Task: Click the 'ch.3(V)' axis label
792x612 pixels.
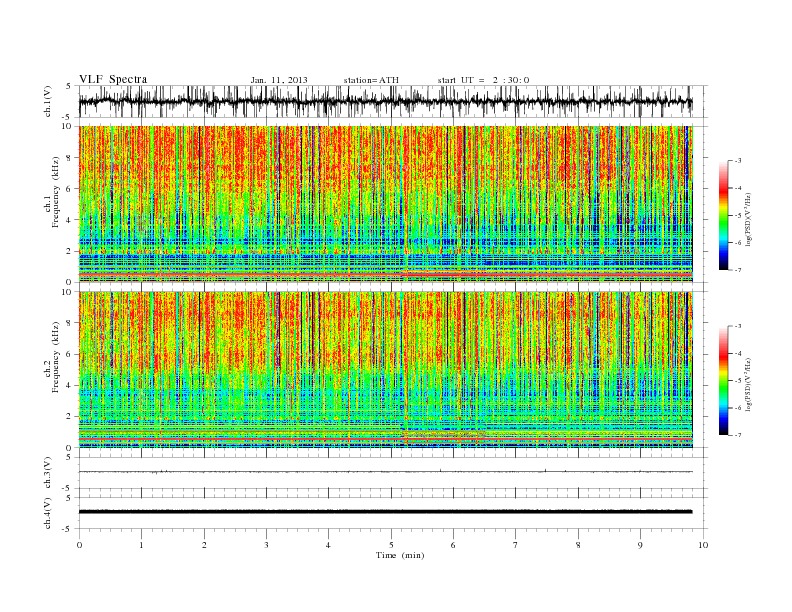Action: click(x=48, y=473)
